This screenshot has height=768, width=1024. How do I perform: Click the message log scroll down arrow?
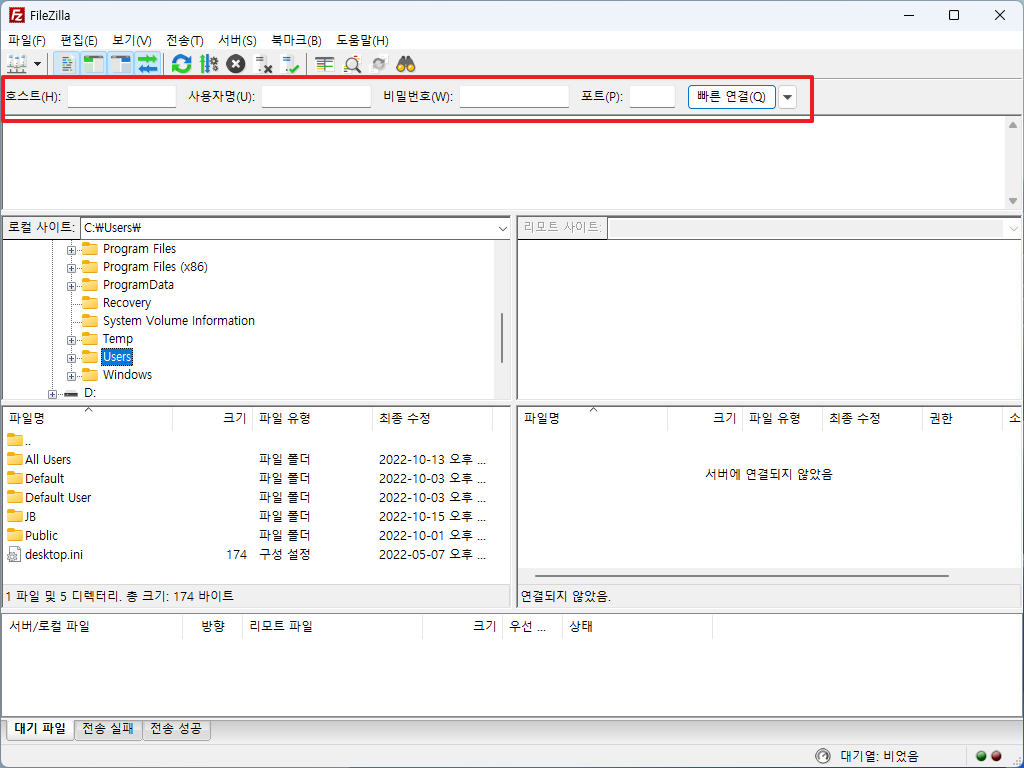point(1013,200)
